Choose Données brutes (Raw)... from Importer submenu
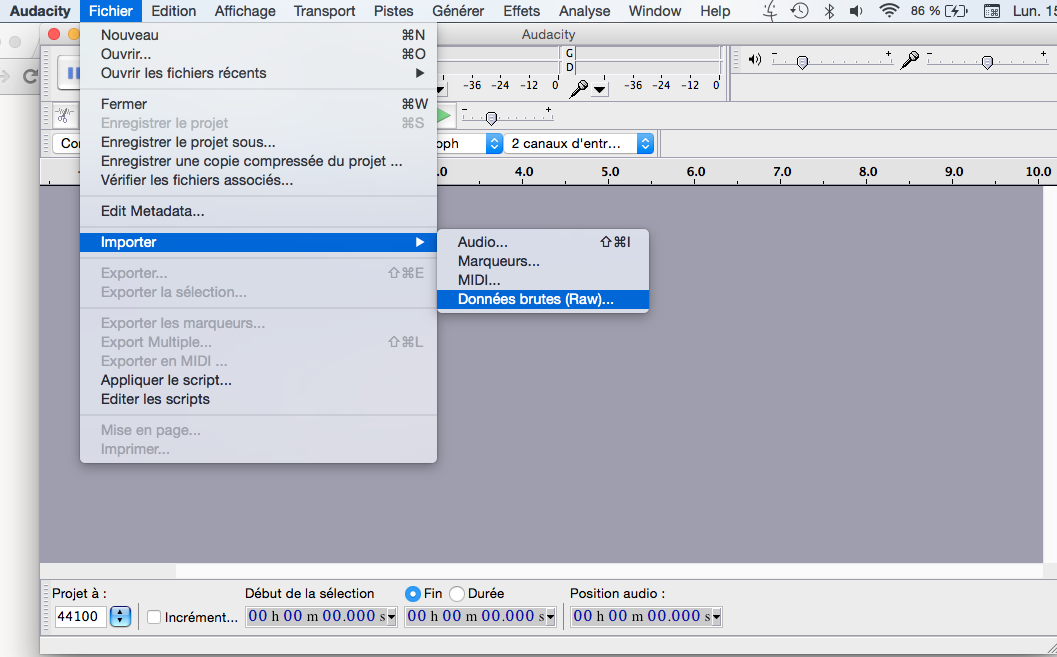This screenshot has height=657, width=1057. pos(536,299)
